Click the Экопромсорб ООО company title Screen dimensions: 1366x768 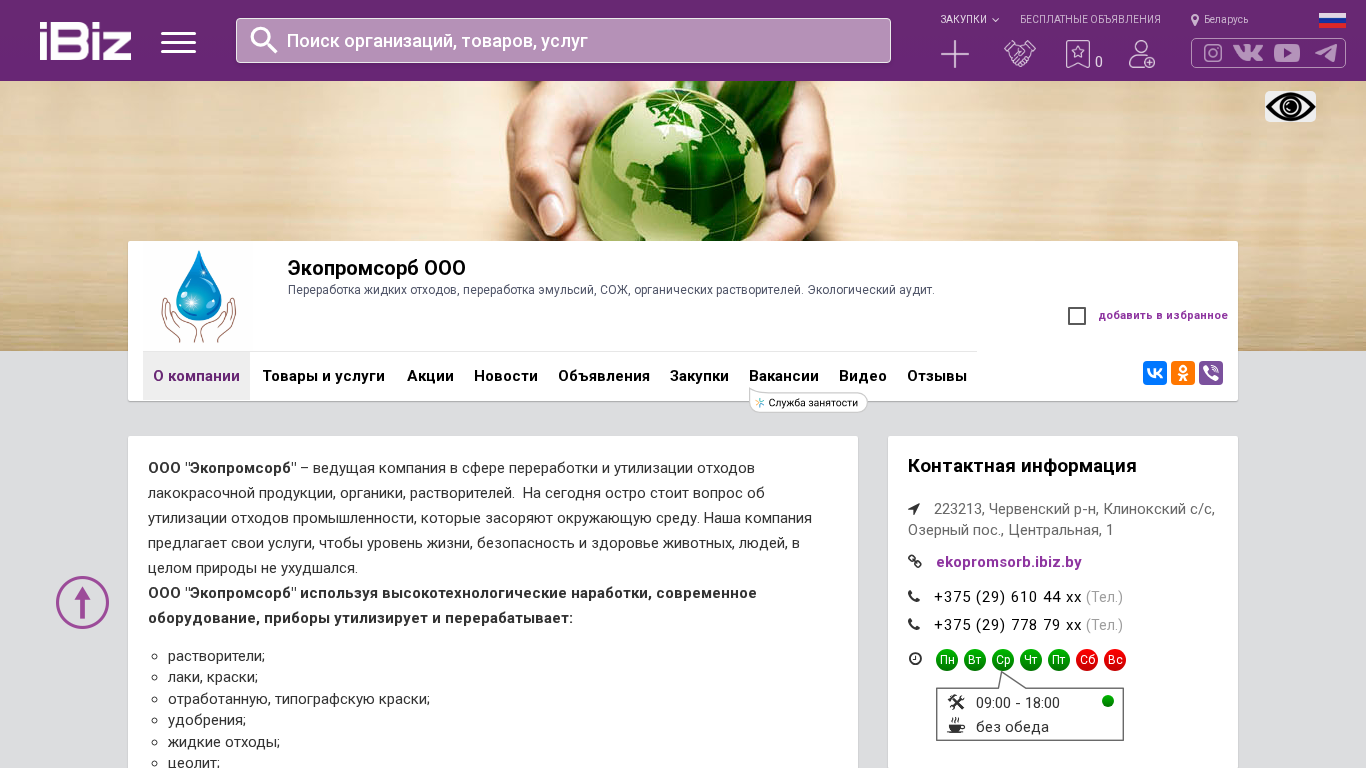(376, 268)
